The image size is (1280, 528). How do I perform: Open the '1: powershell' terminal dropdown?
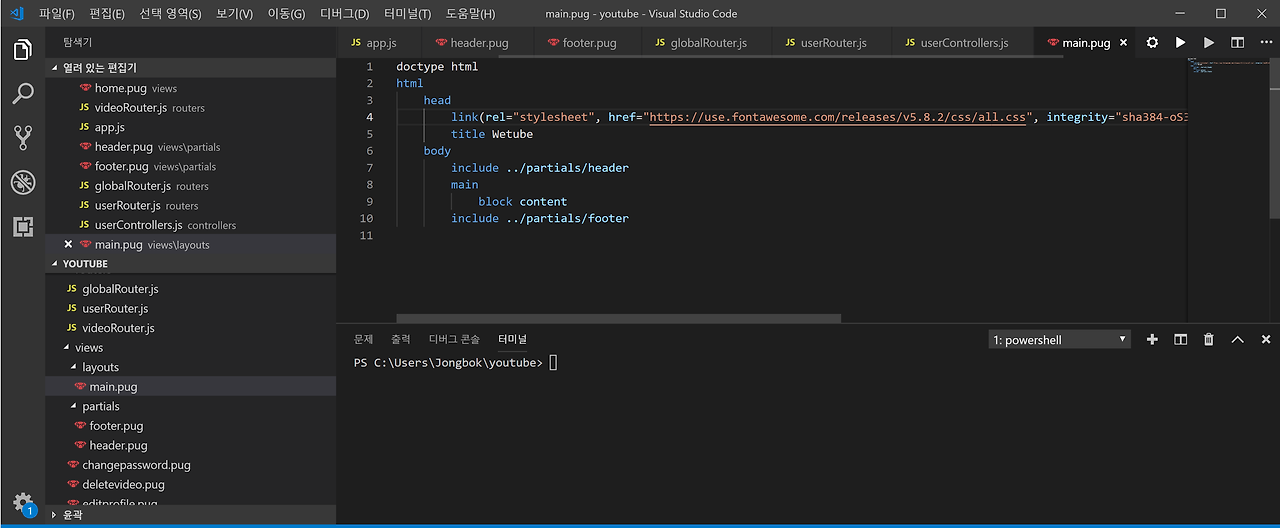[x=1059, y=340]
